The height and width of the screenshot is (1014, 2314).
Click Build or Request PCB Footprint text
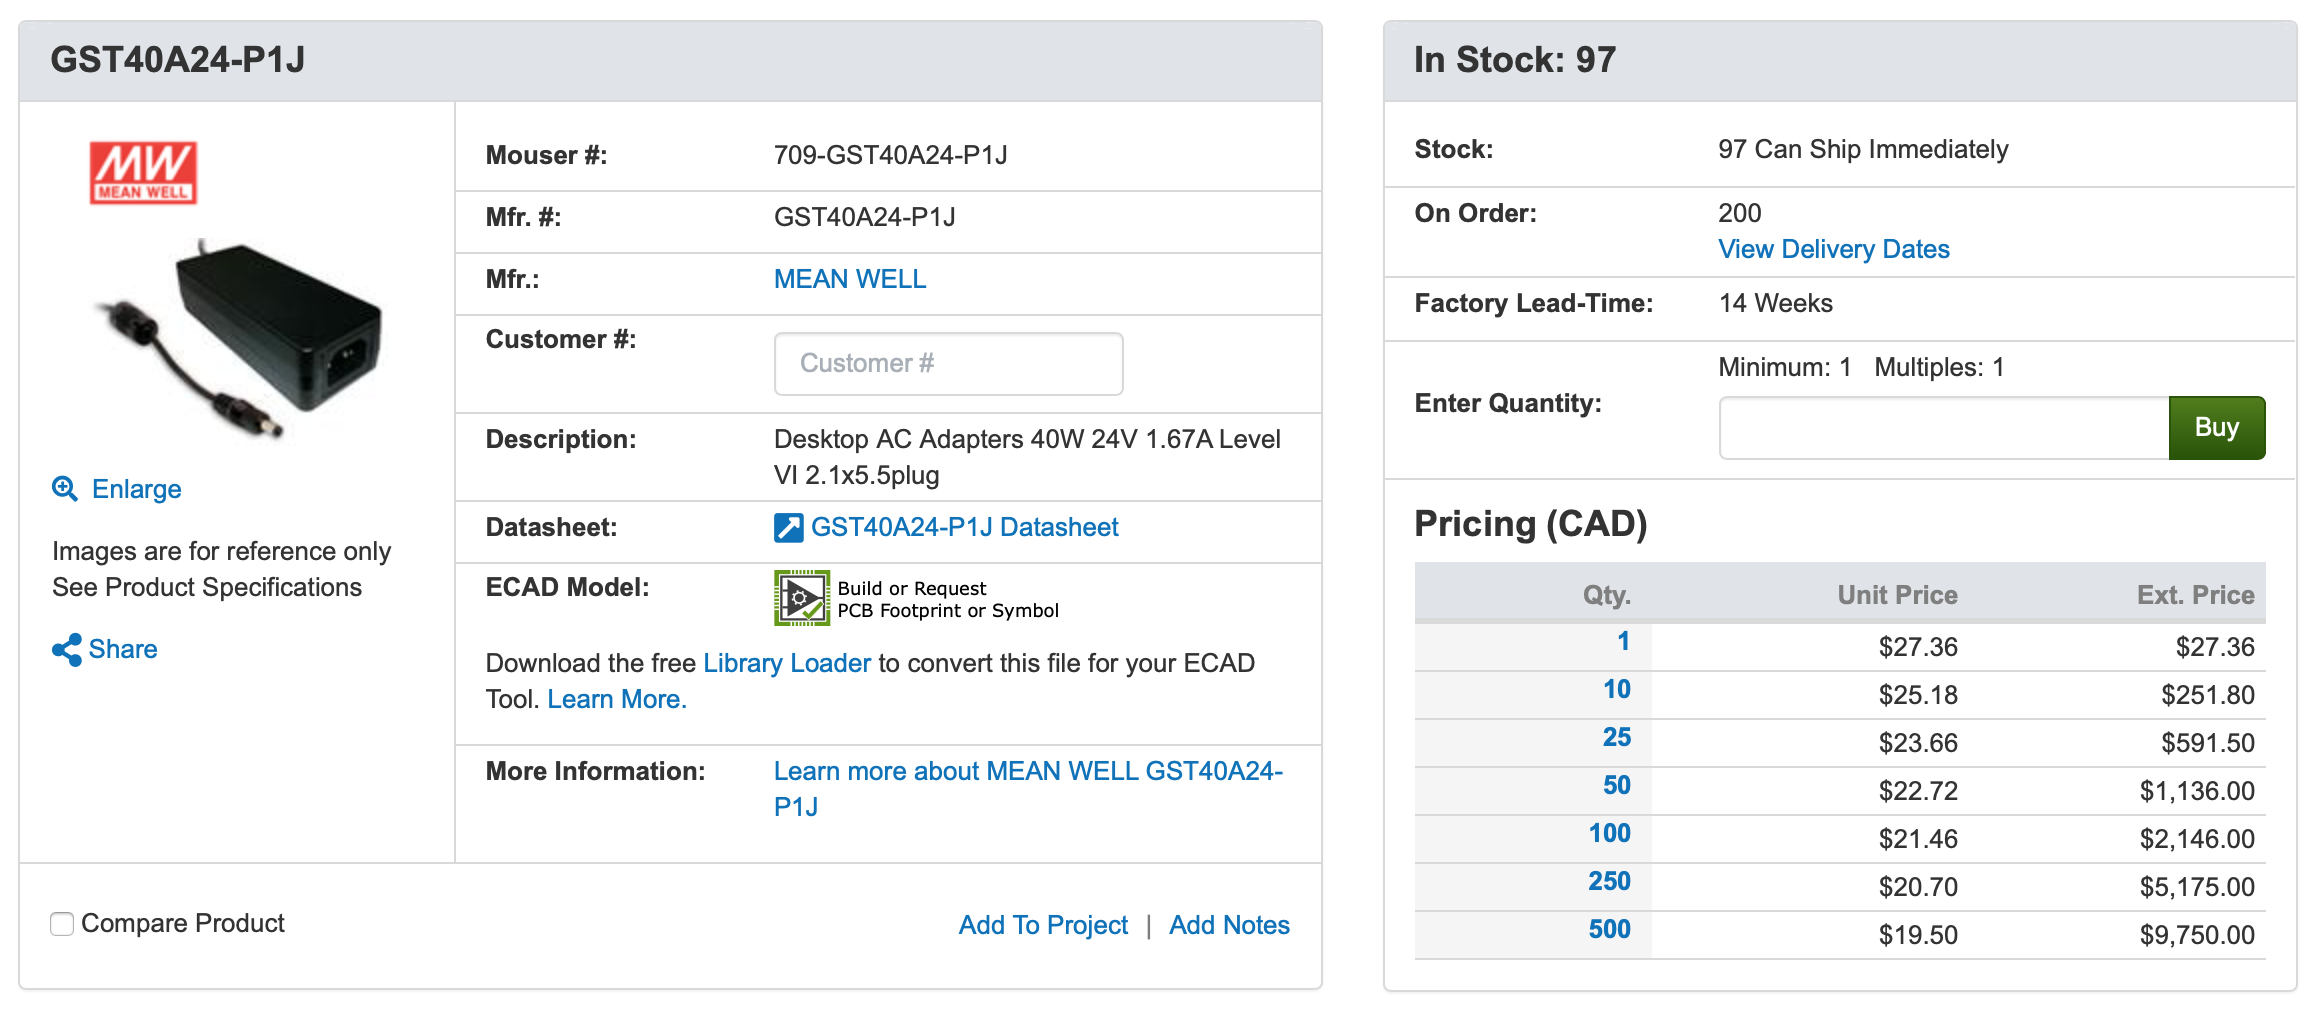coord(947,599)
